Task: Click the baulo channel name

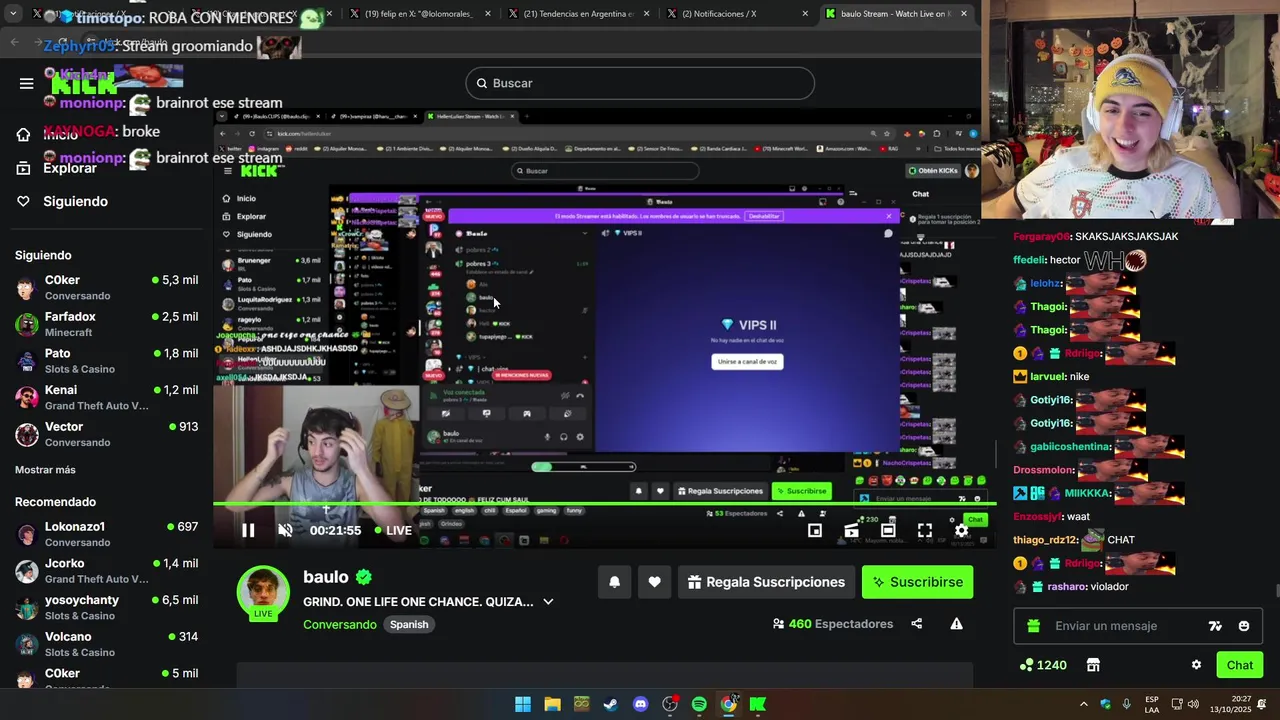Action: point(326,577)
